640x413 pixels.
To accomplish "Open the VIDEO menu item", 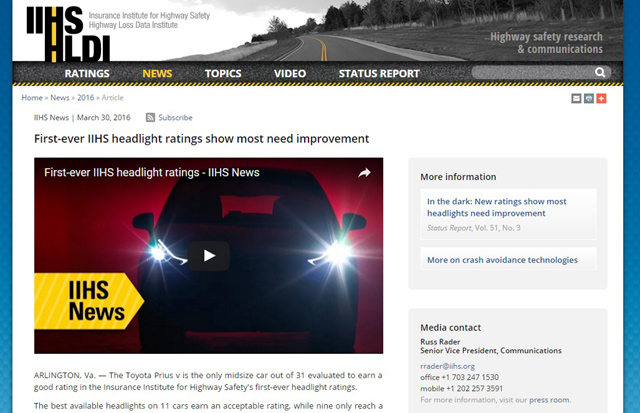I will [290, 73].
